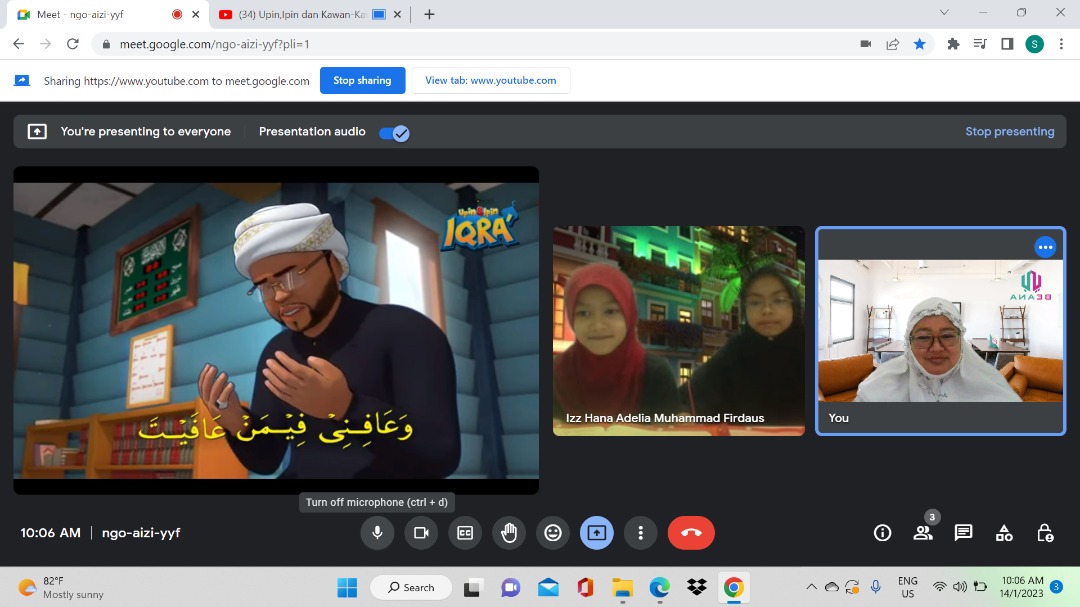The image size is (1080, 607).
Task: Open a new browser tab
Action: 429,14
